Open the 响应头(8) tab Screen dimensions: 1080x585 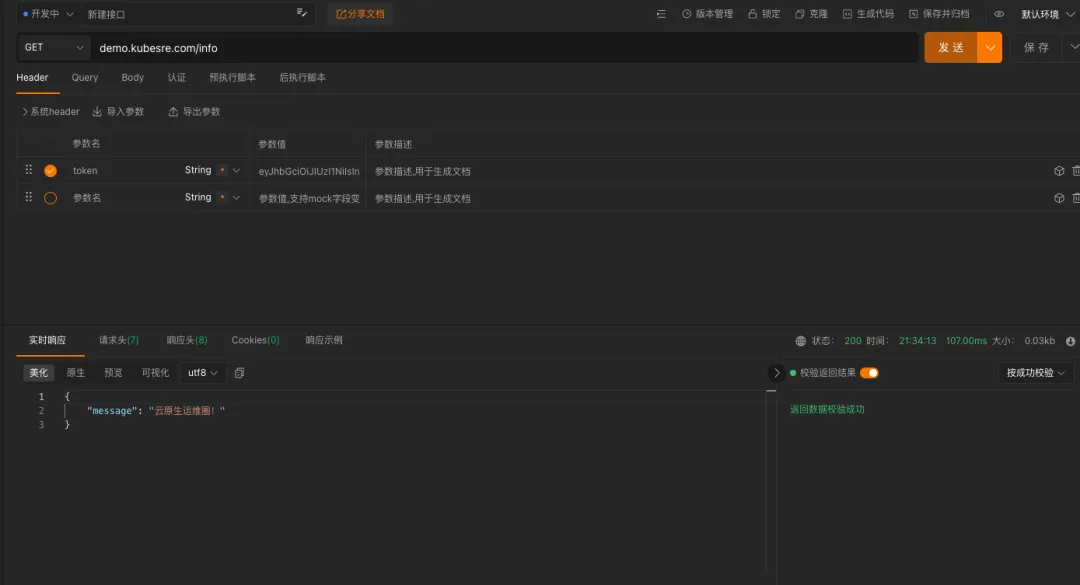coord(187,340)
